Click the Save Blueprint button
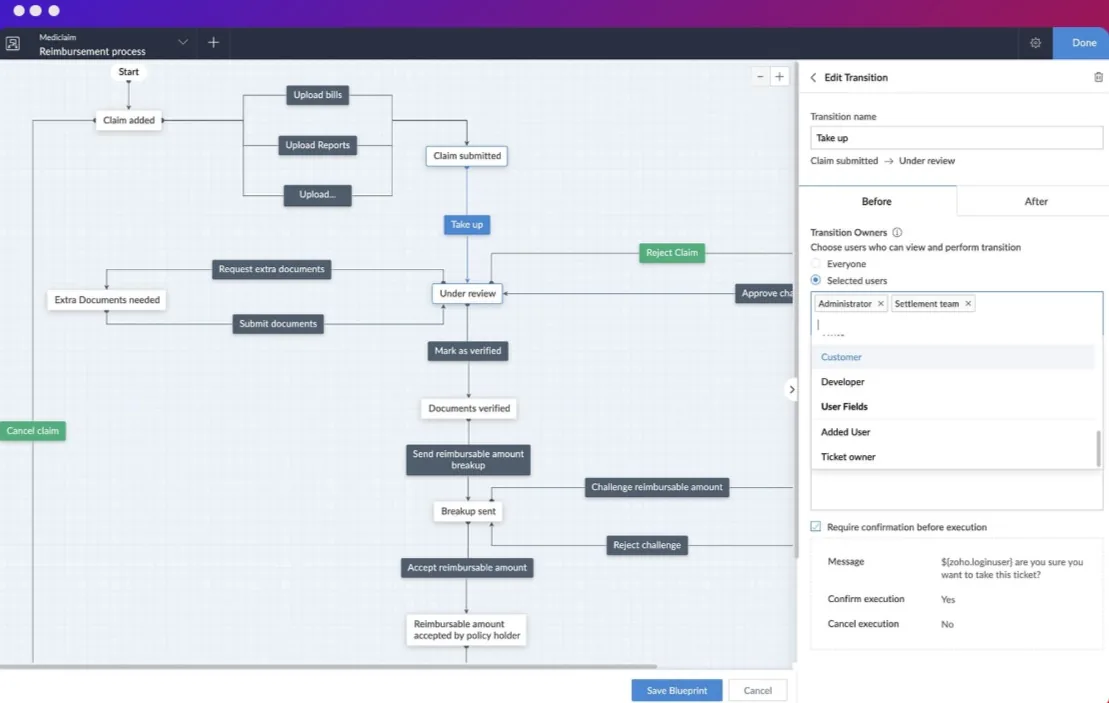 [x=677, y=690]
